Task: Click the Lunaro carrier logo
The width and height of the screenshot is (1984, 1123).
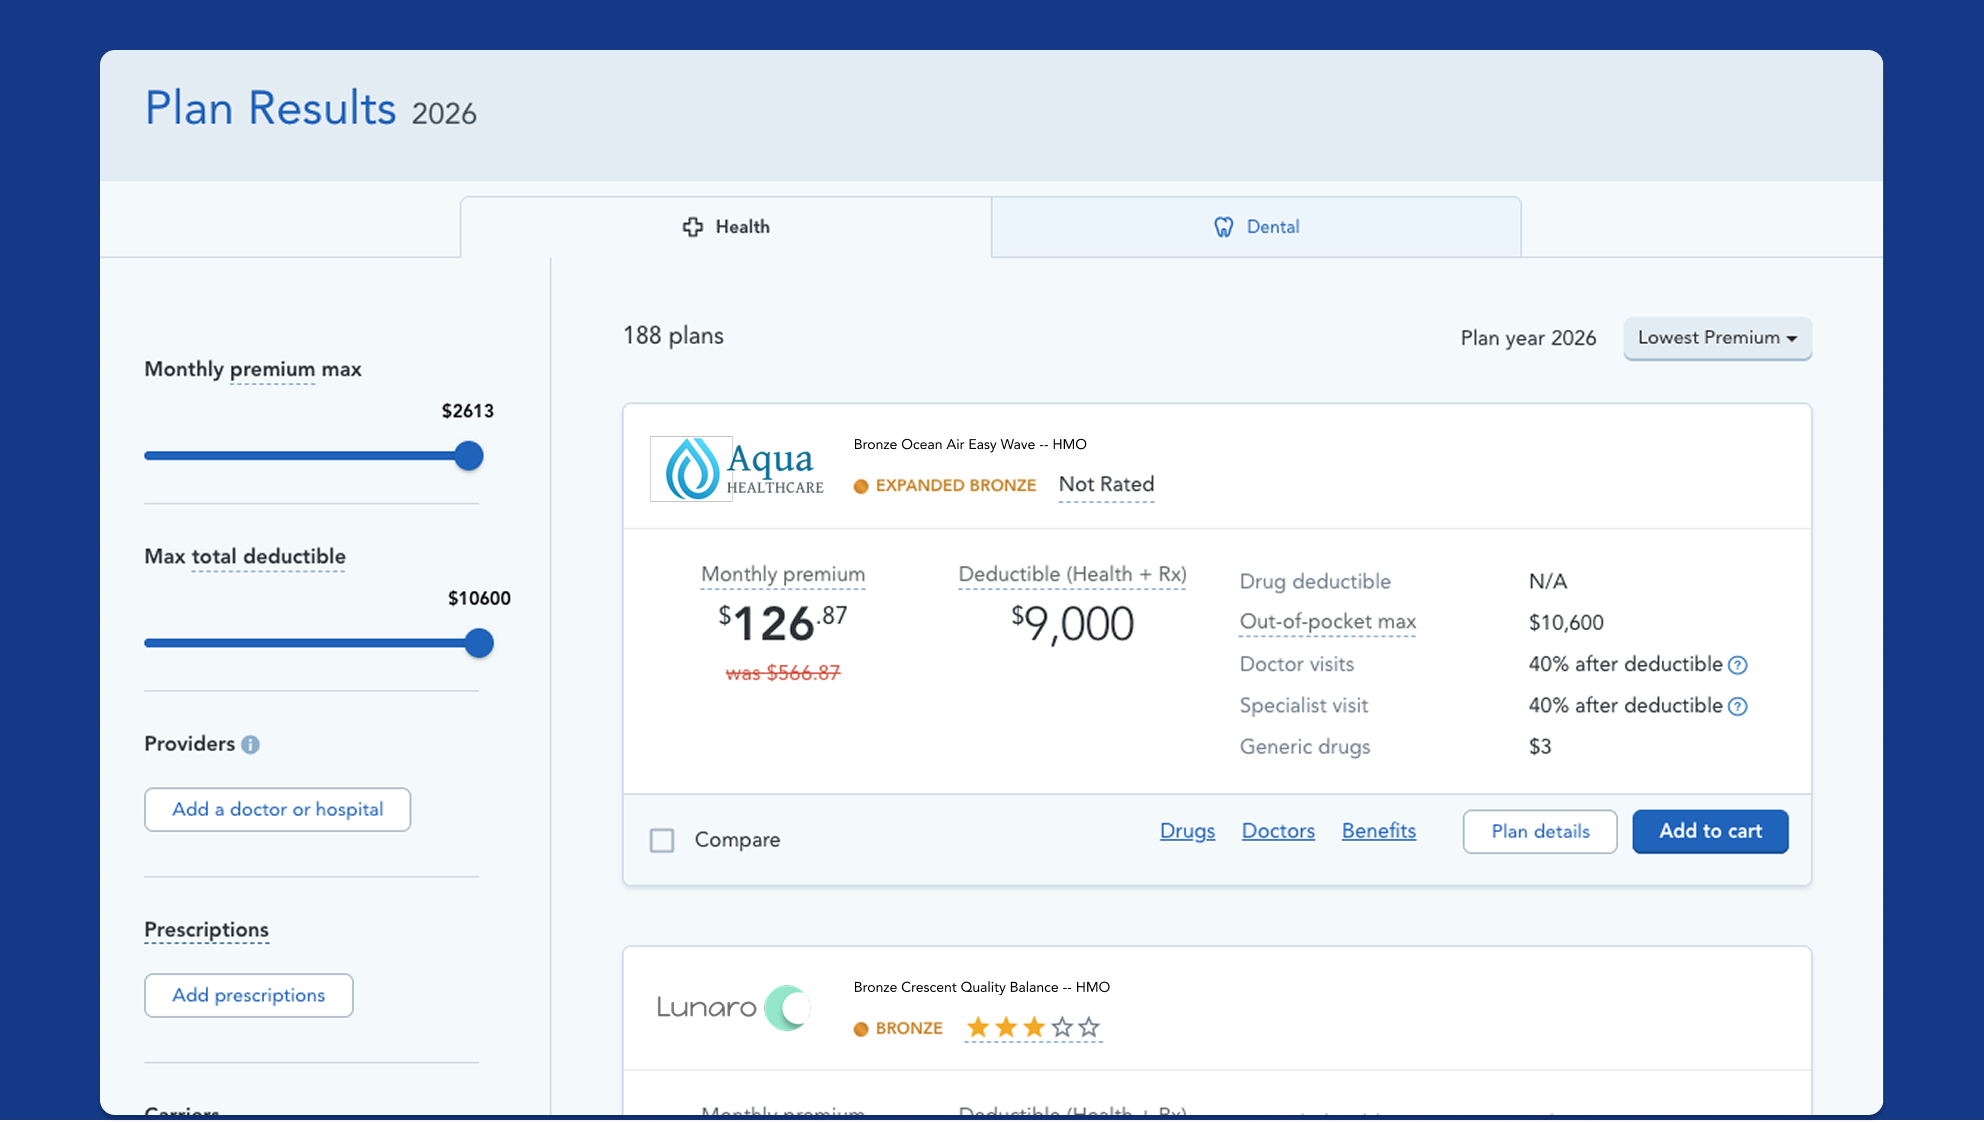Action: tap(733, 1007)
